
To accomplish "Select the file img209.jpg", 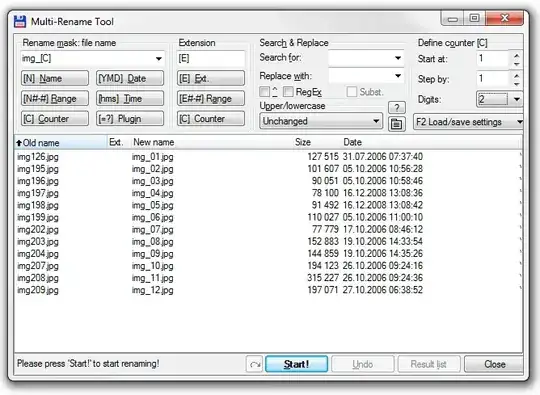I will [x=38, y=290].
